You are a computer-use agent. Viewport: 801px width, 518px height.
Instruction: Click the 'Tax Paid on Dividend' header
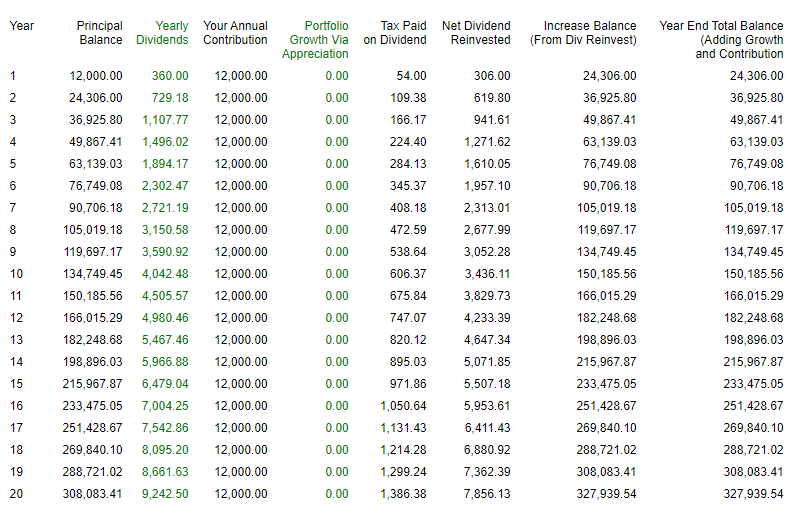[395, 33]
